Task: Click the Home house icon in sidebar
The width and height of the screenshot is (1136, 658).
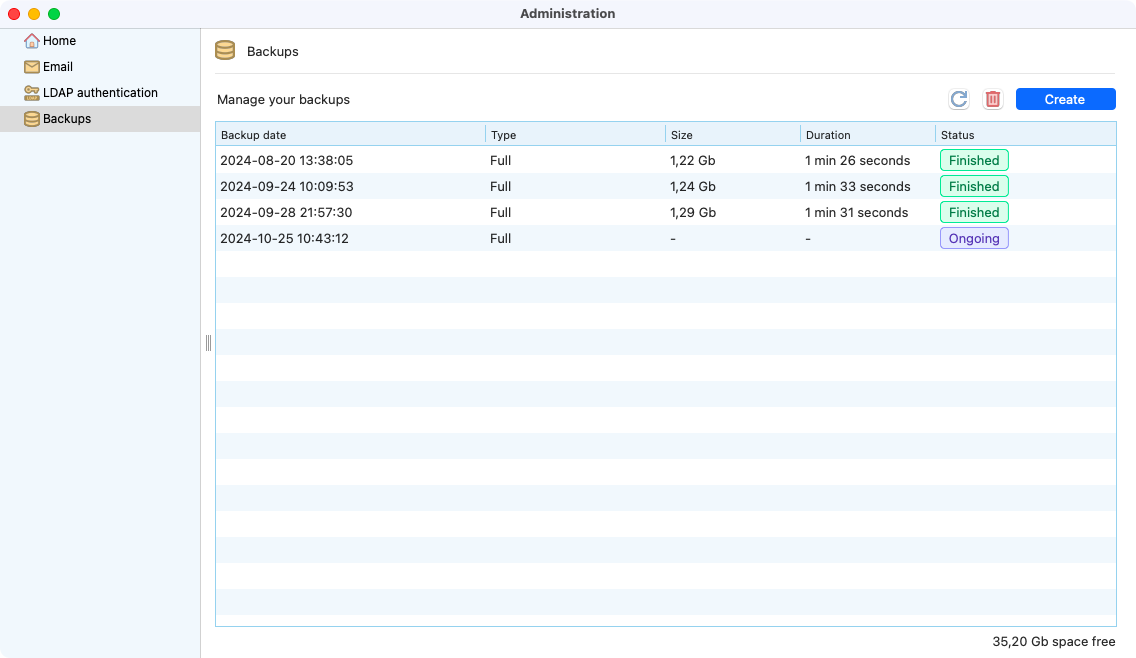Action: pyautogui.click(x=31, y=41)
